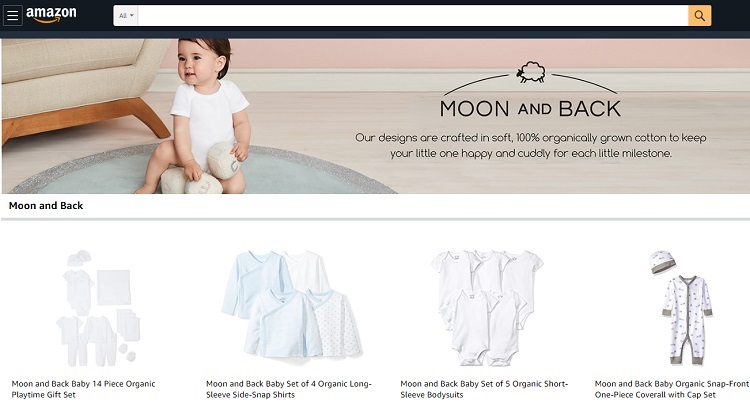This screenshot has width=750, height=417.
Task: Click into the Amazon search field
Action: [x=413, y=16]
